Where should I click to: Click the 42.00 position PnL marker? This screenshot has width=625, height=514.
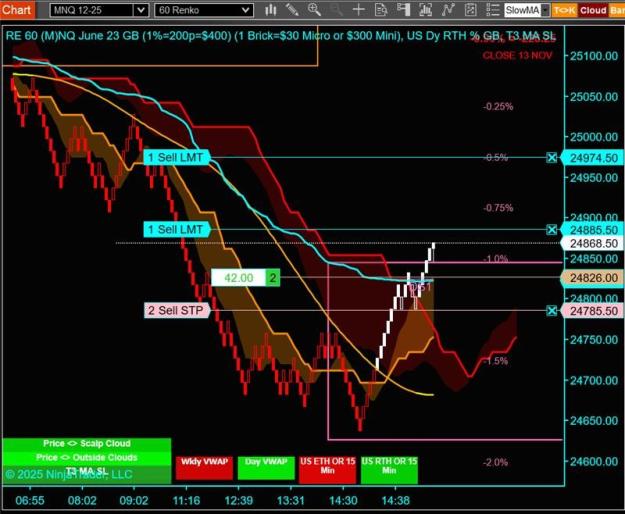(238, 278)
